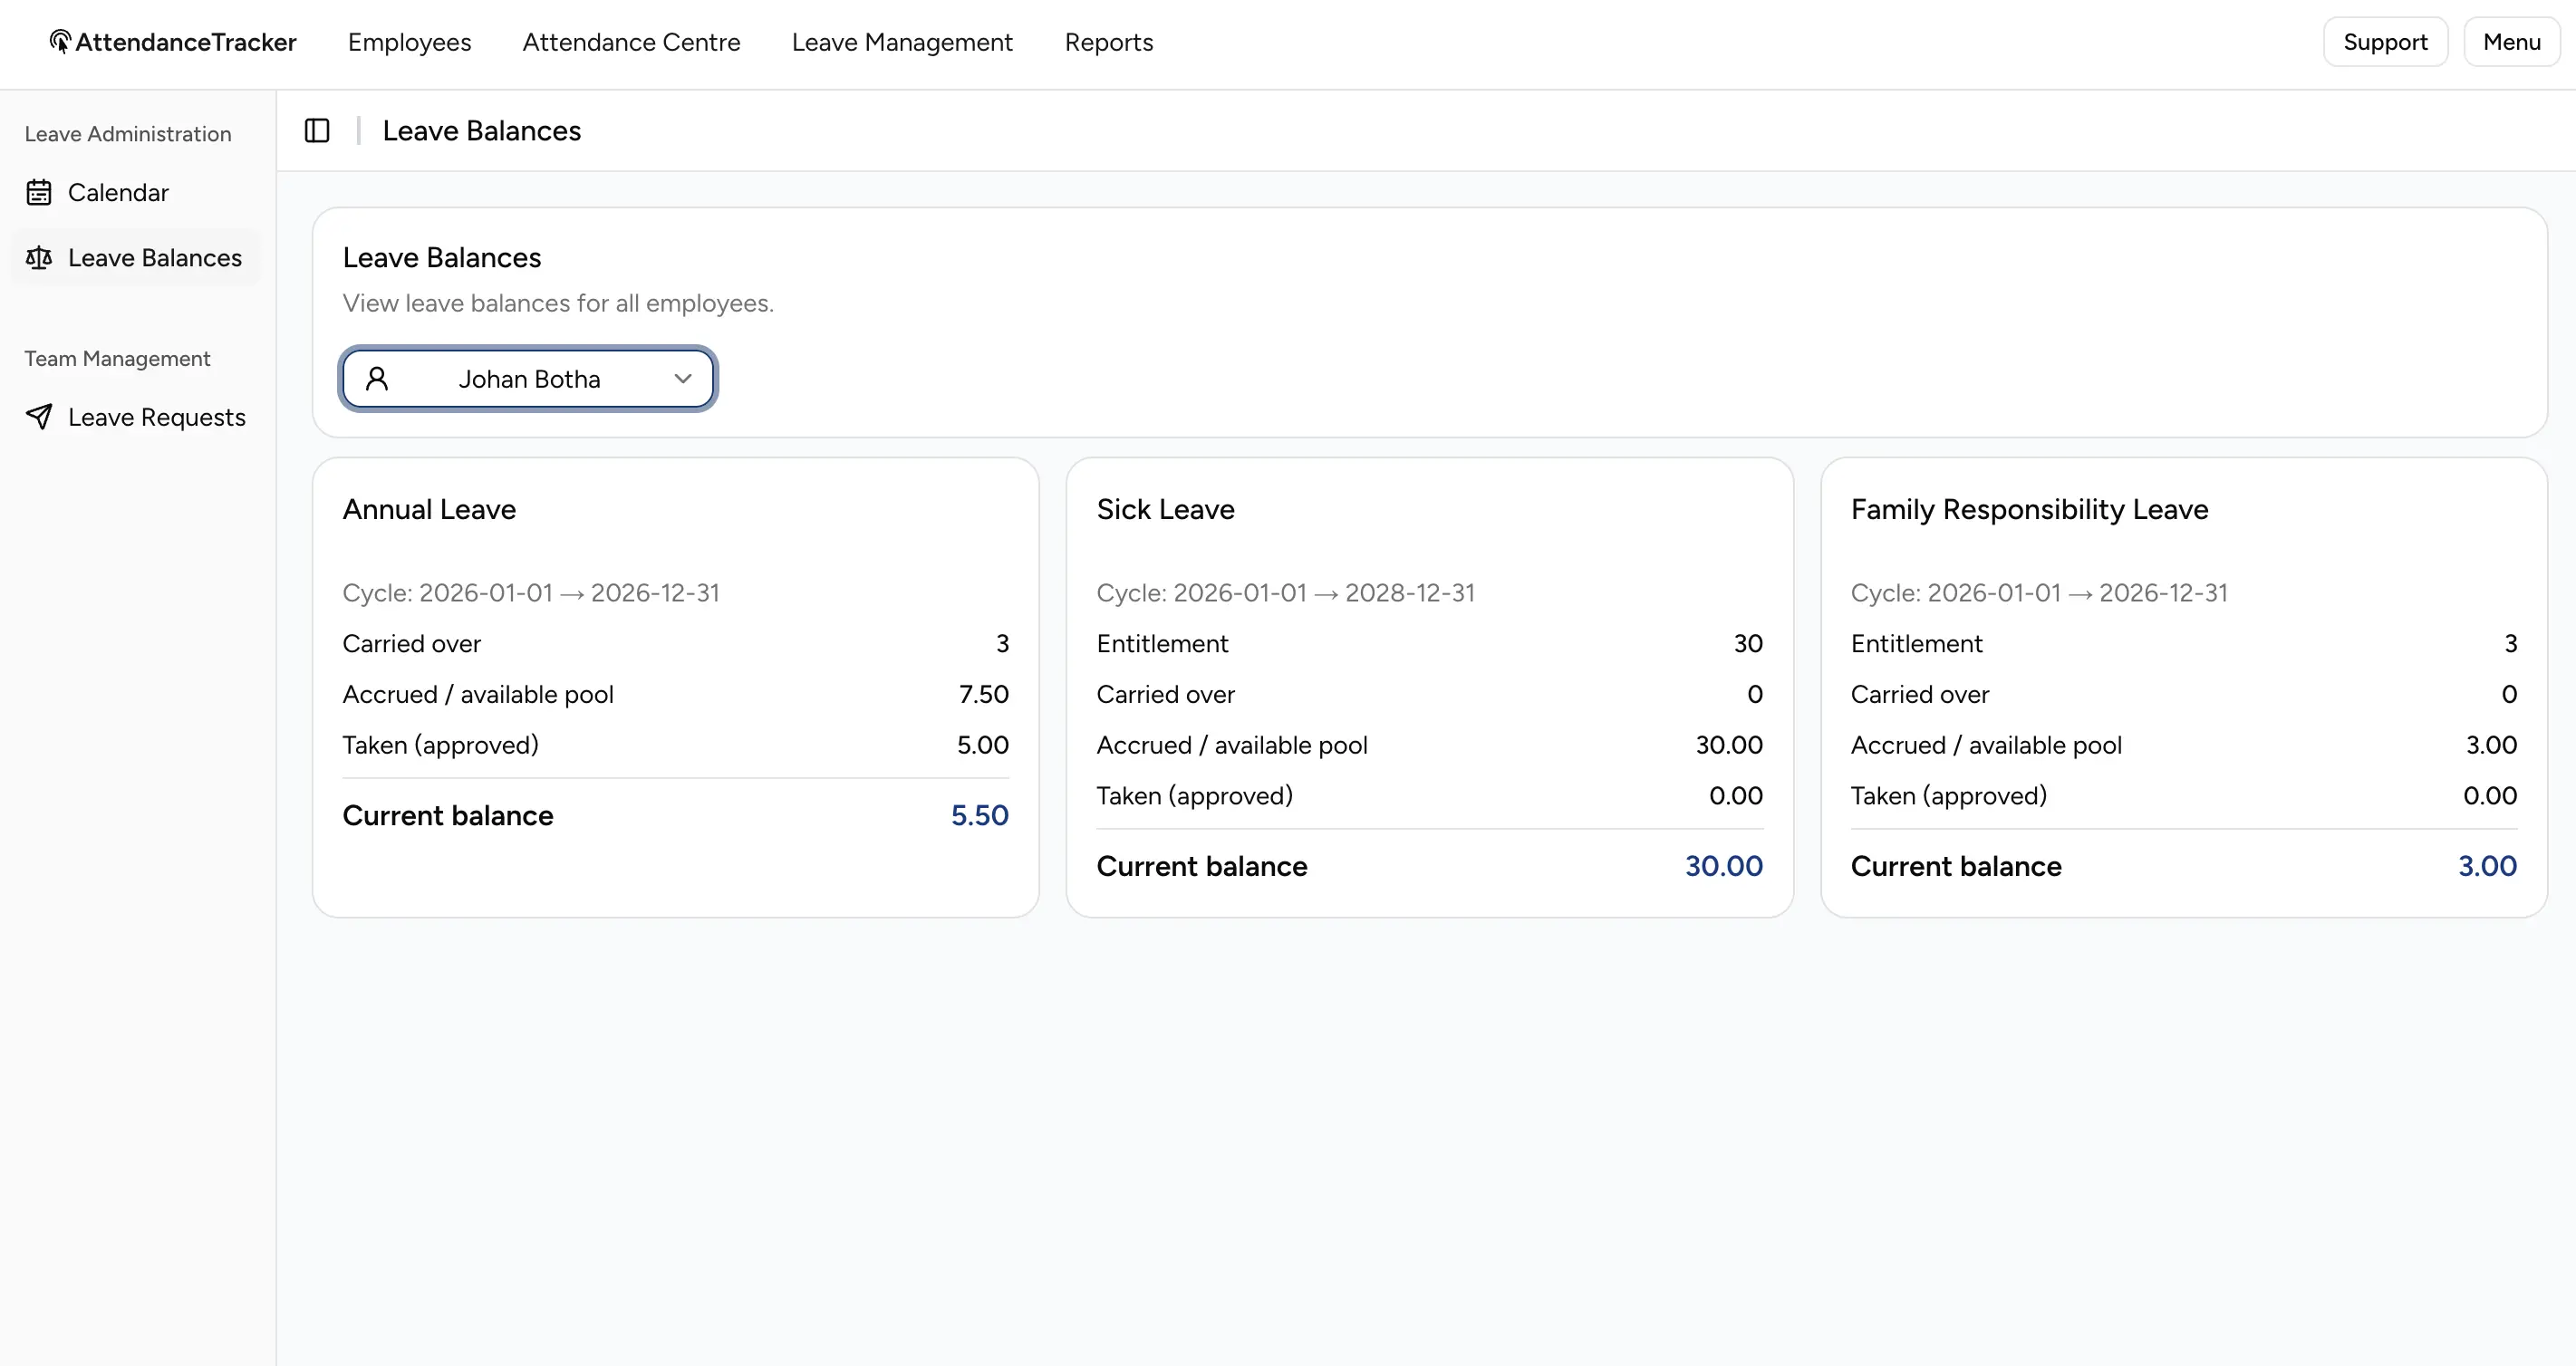This screenshot has width=2576, height=1366.
Task: Click the Support button
Action: [x=2385, y=42]
